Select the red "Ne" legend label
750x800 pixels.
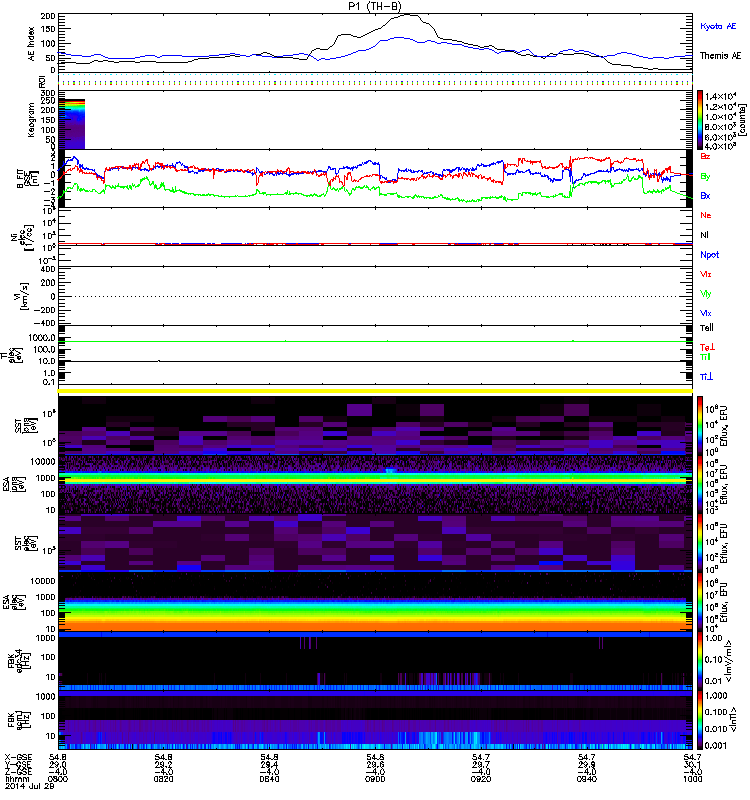[x=706, y=215]
